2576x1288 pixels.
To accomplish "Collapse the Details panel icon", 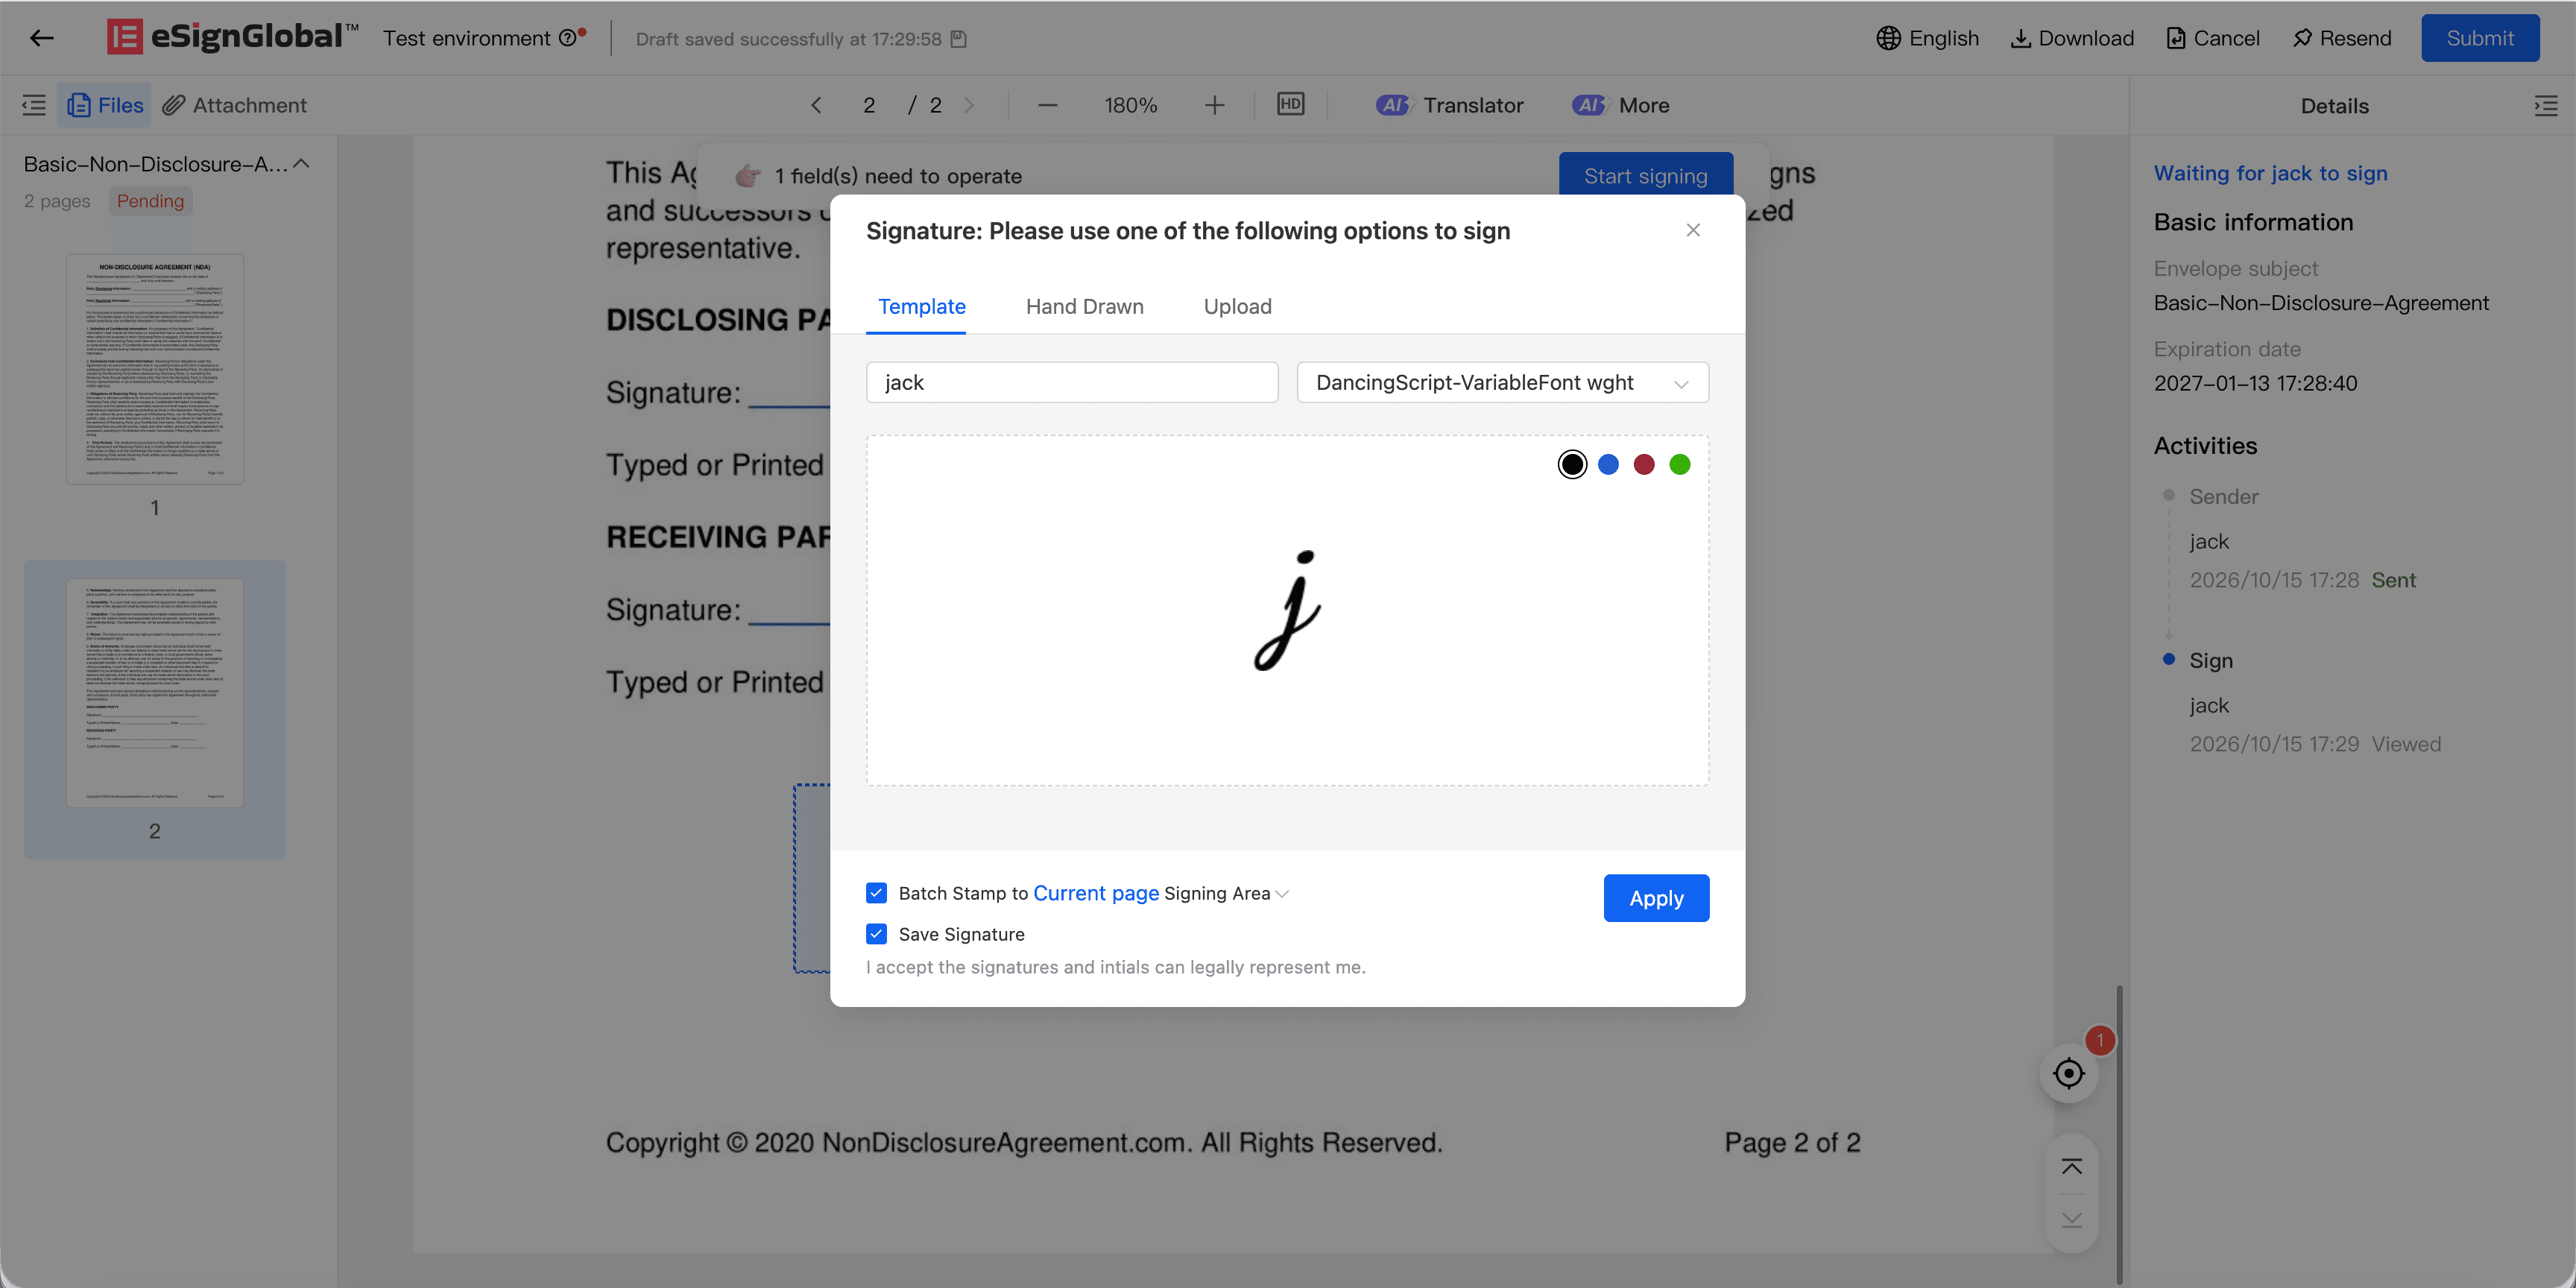I will click(2545, 105).
